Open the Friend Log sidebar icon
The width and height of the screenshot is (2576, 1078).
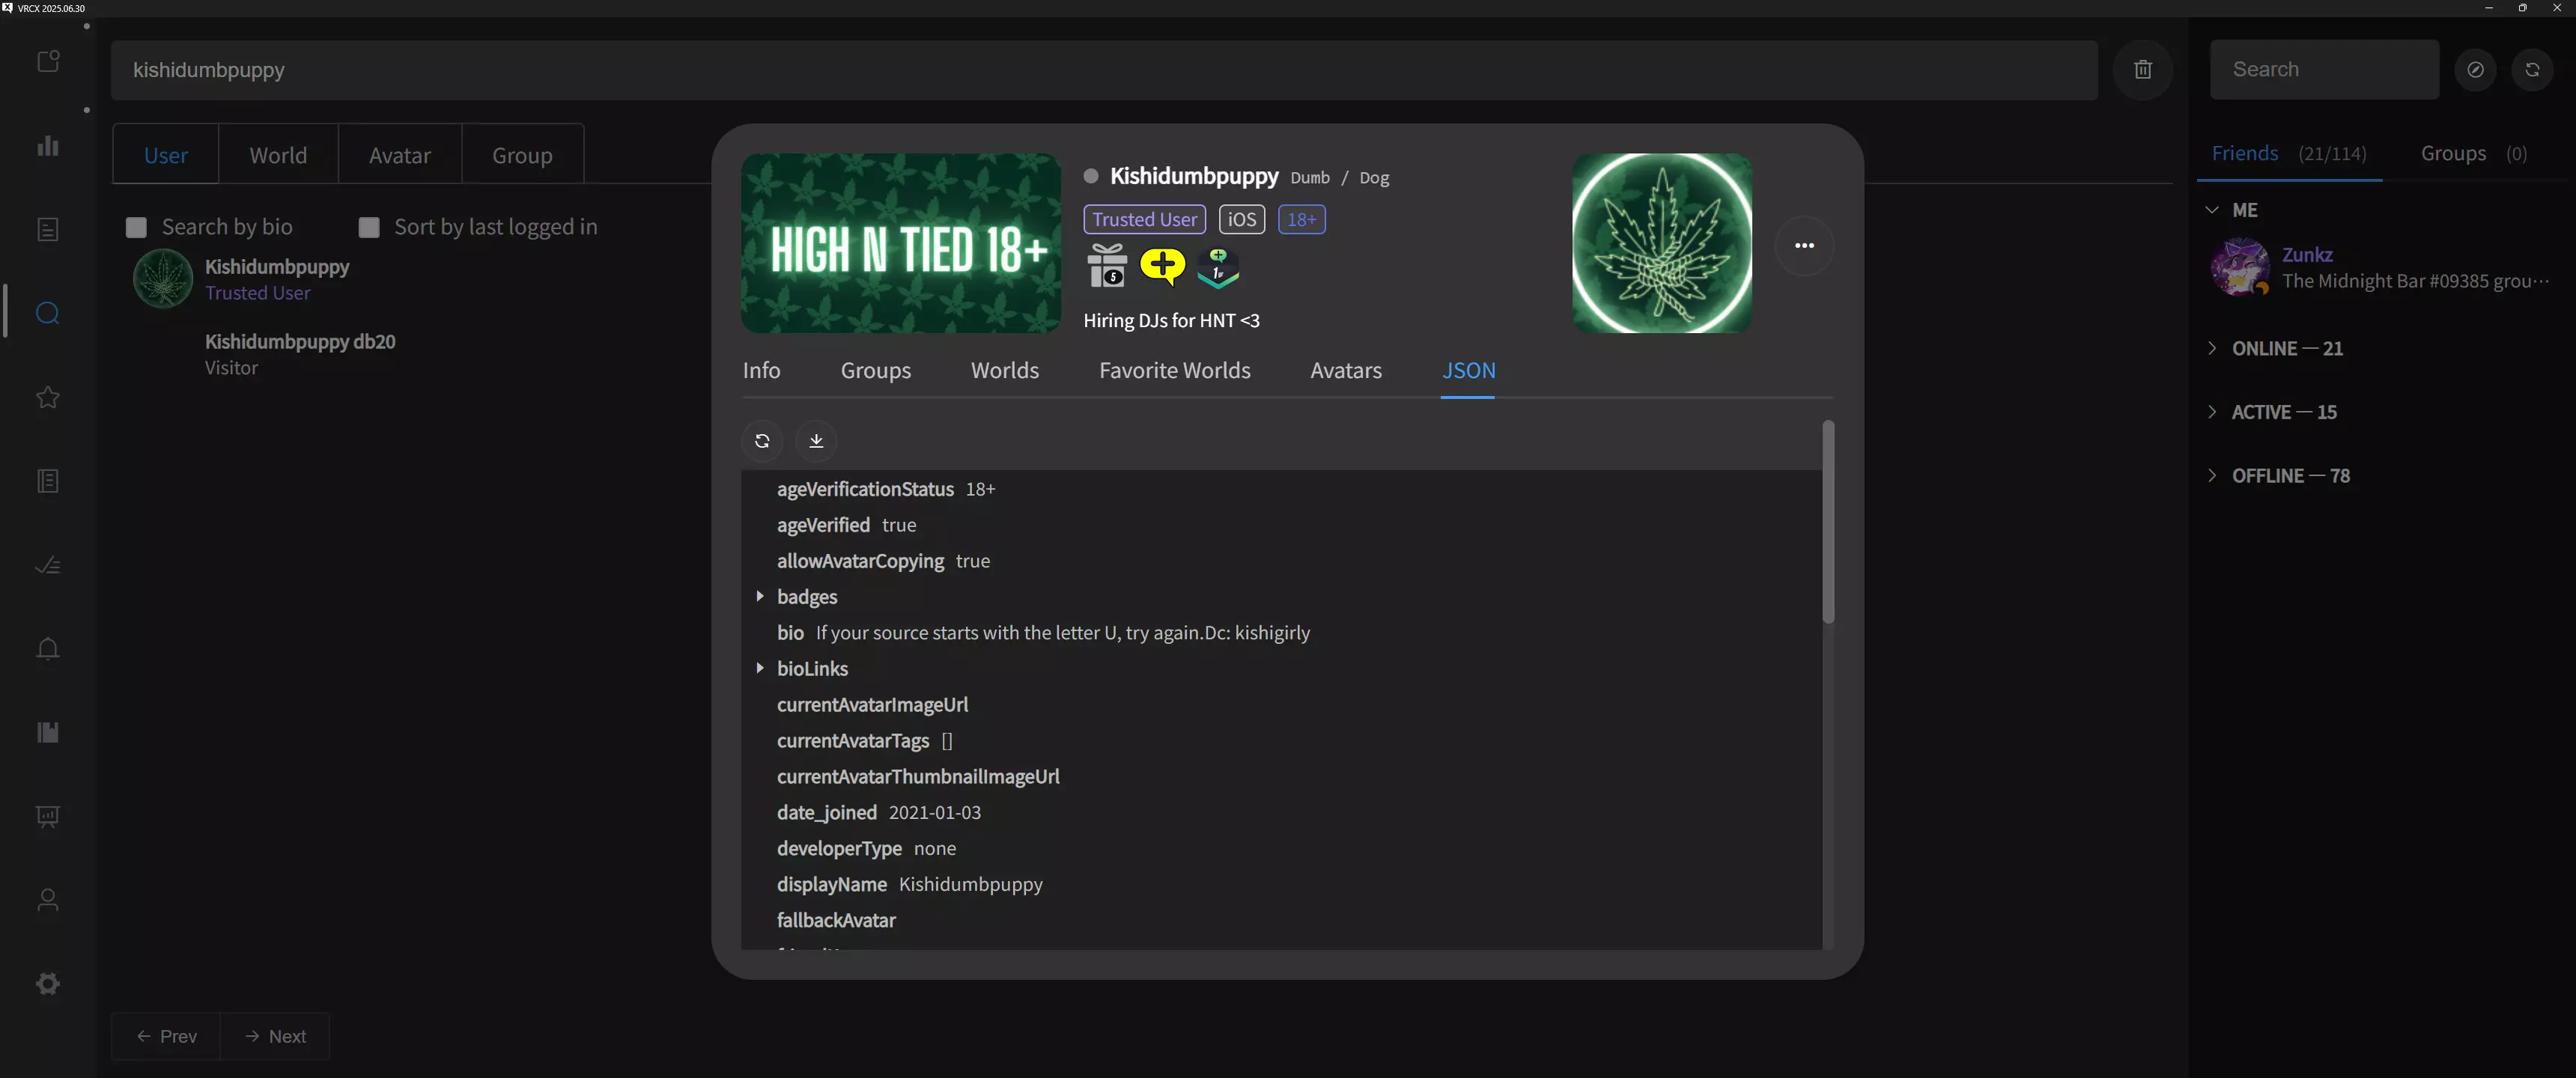[48, 482]
